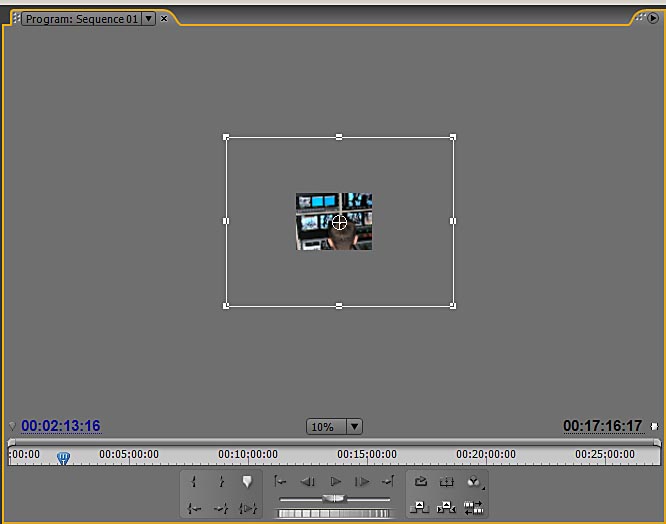This screenshot has width=666, height=524.
Task: Select the Program: Sequence 01 tab
Action: 82,19
